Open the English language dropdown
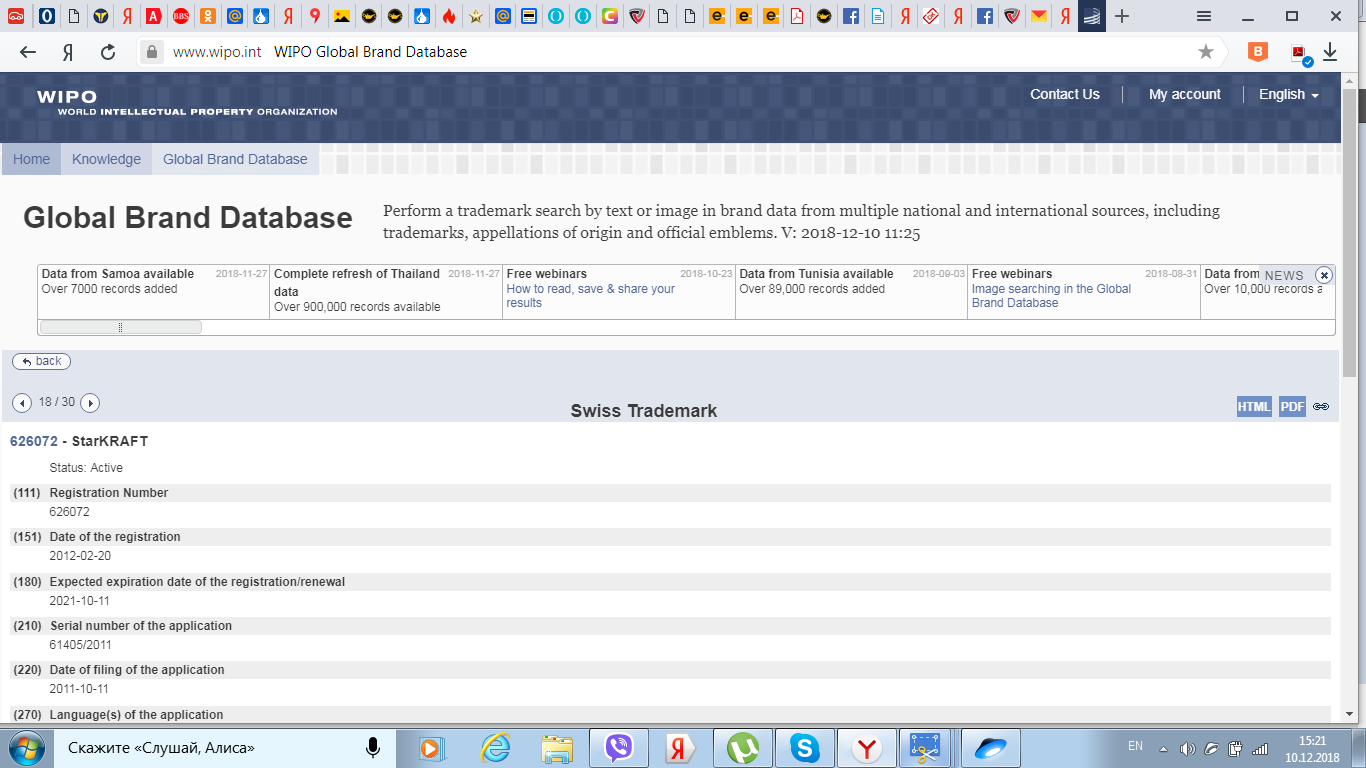 [1288, 94]
